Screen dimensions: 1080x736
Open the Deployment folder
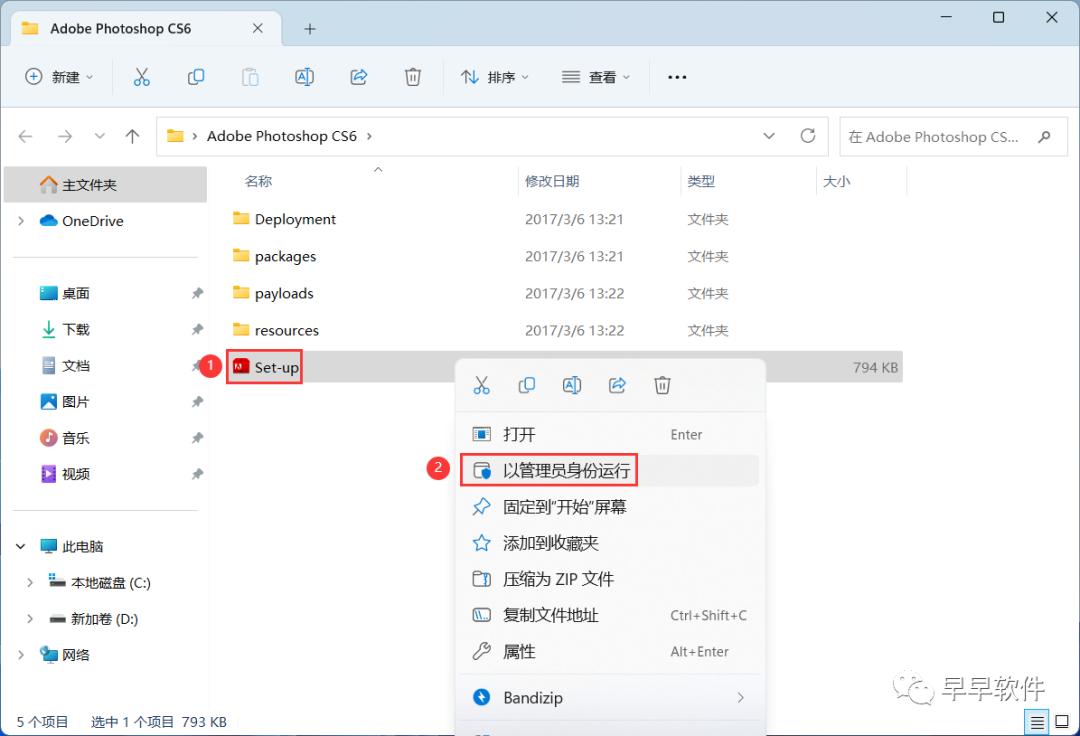294,219
